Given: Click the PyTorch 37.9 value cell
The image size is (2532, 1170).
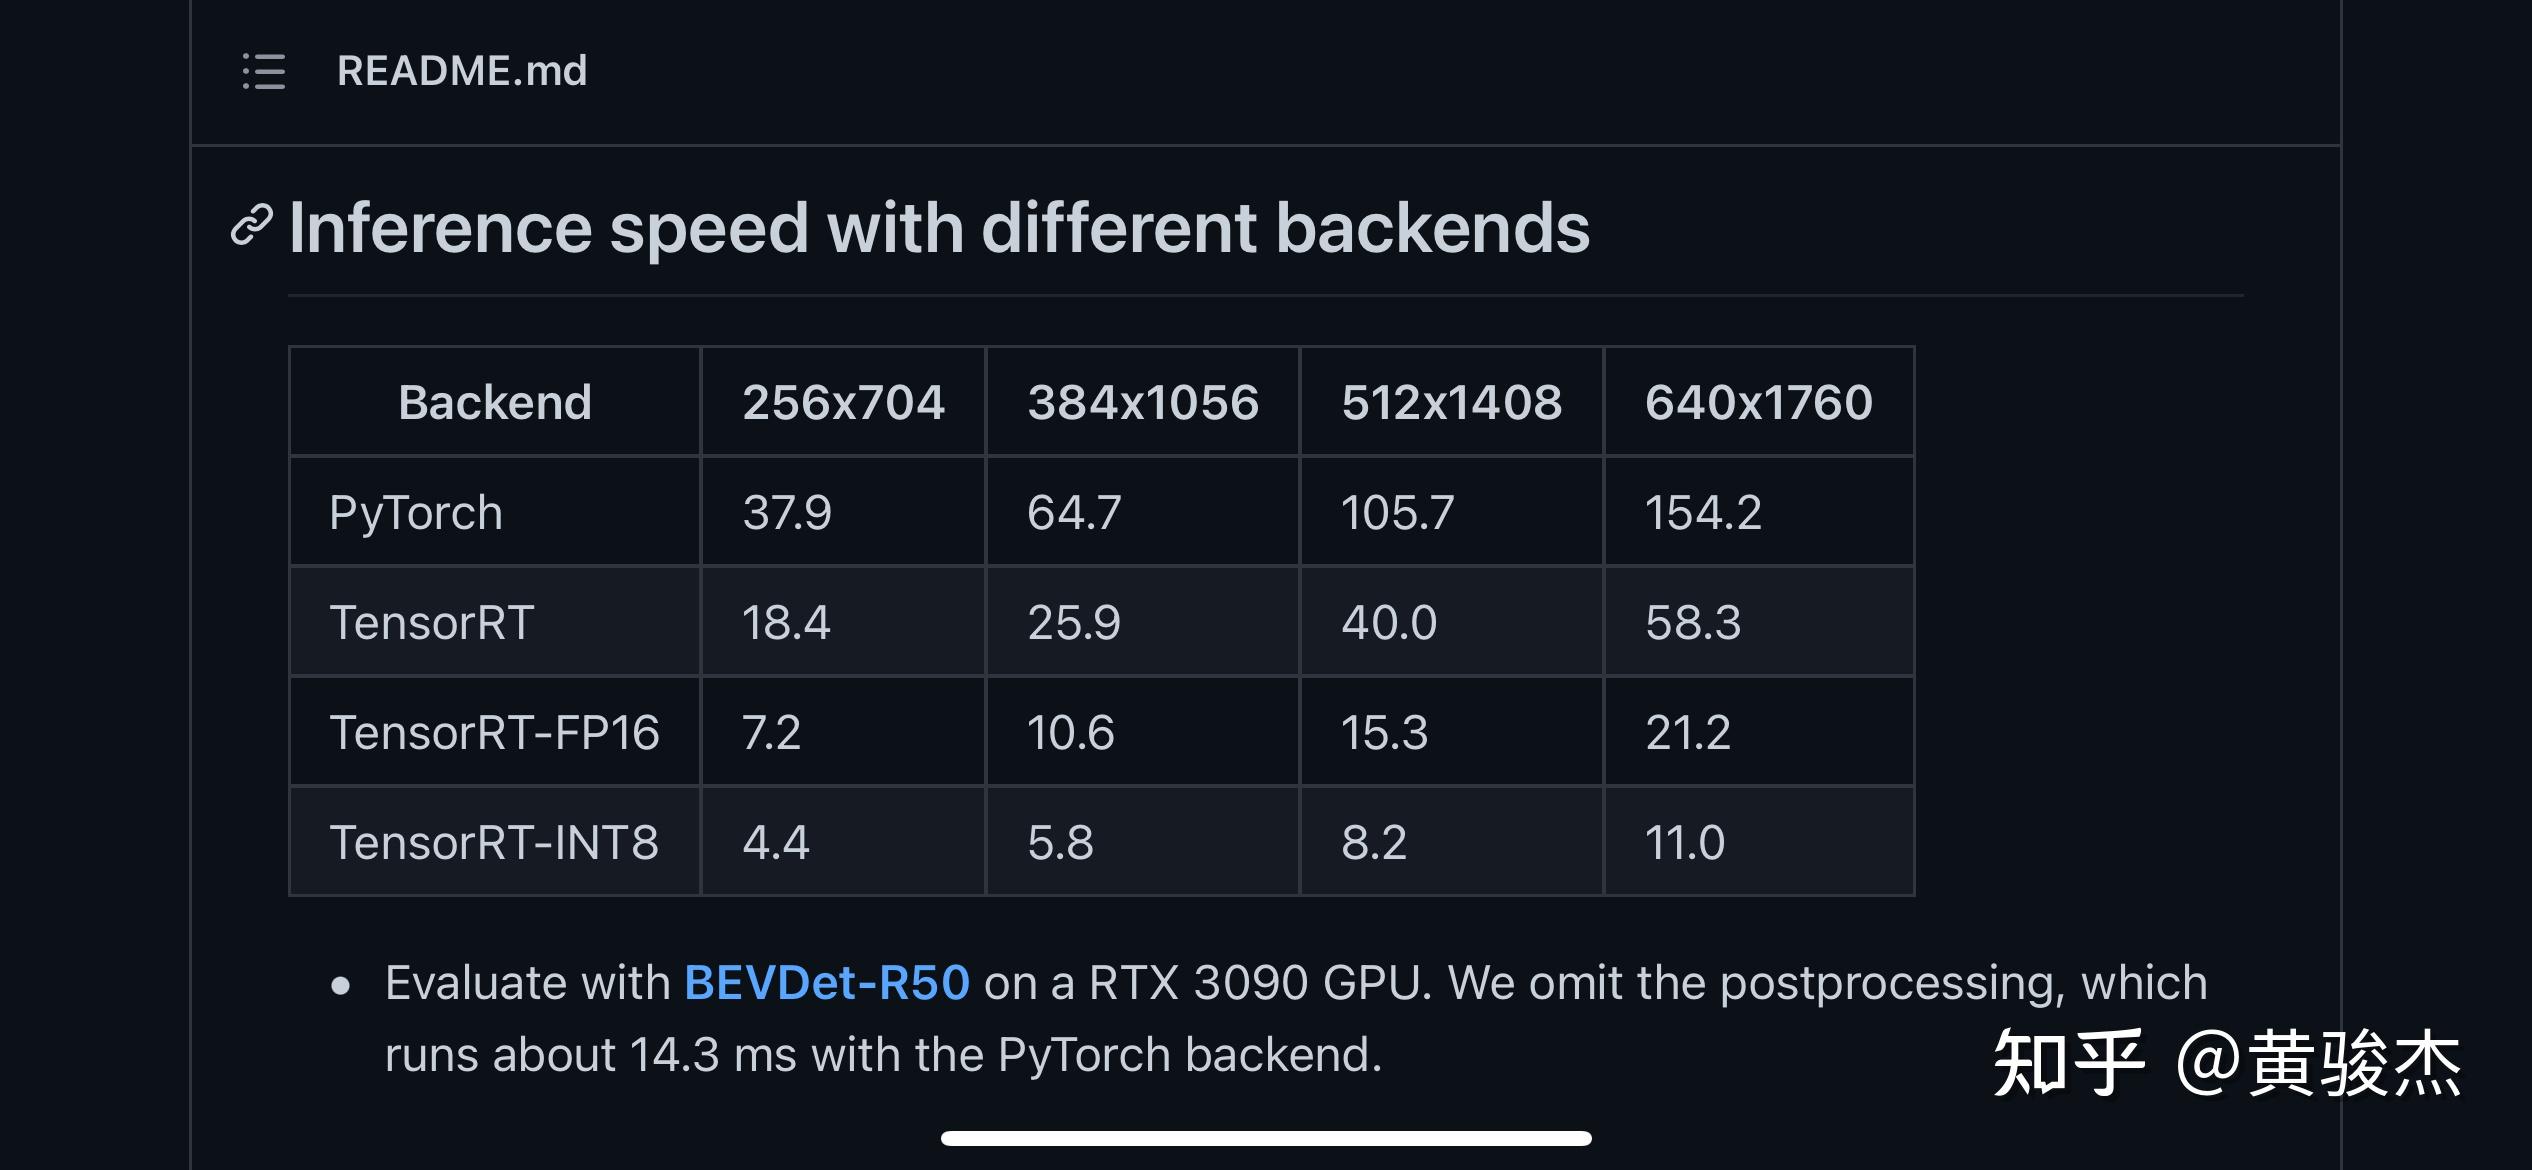Looking at the screenshot, I should coord(787,512).
